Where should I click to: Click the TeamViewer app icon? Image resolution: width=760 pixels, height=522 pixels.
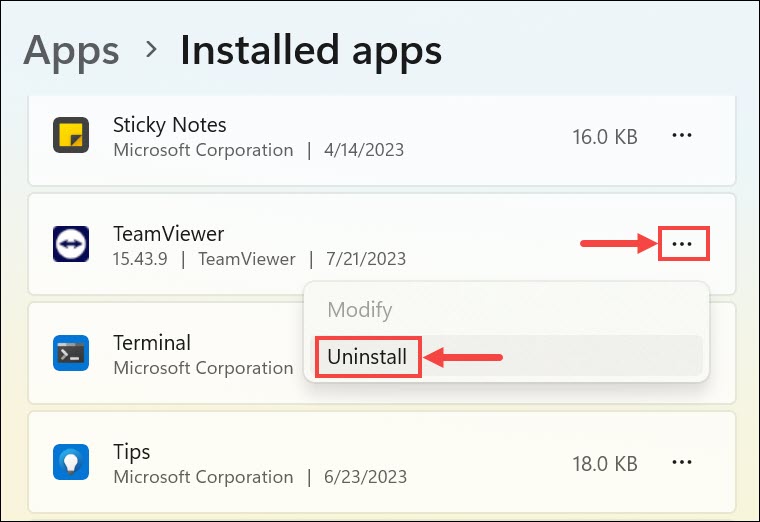pos(71,245)
